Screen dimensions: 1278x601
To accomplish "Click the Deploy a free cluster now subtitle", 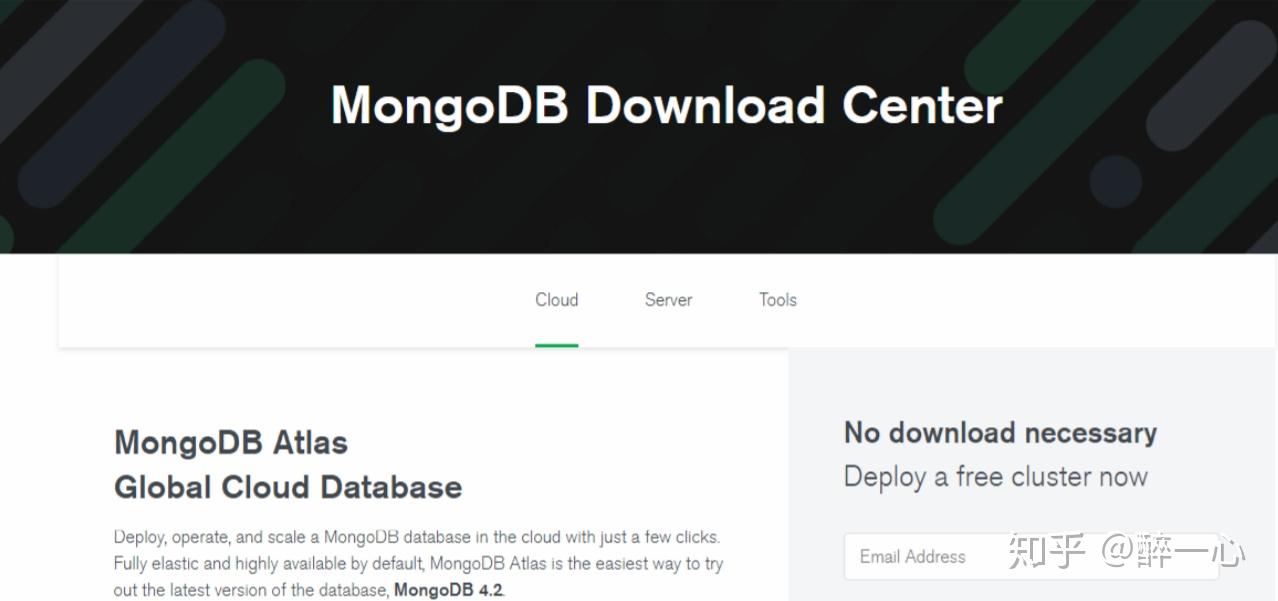I will 995,477.
